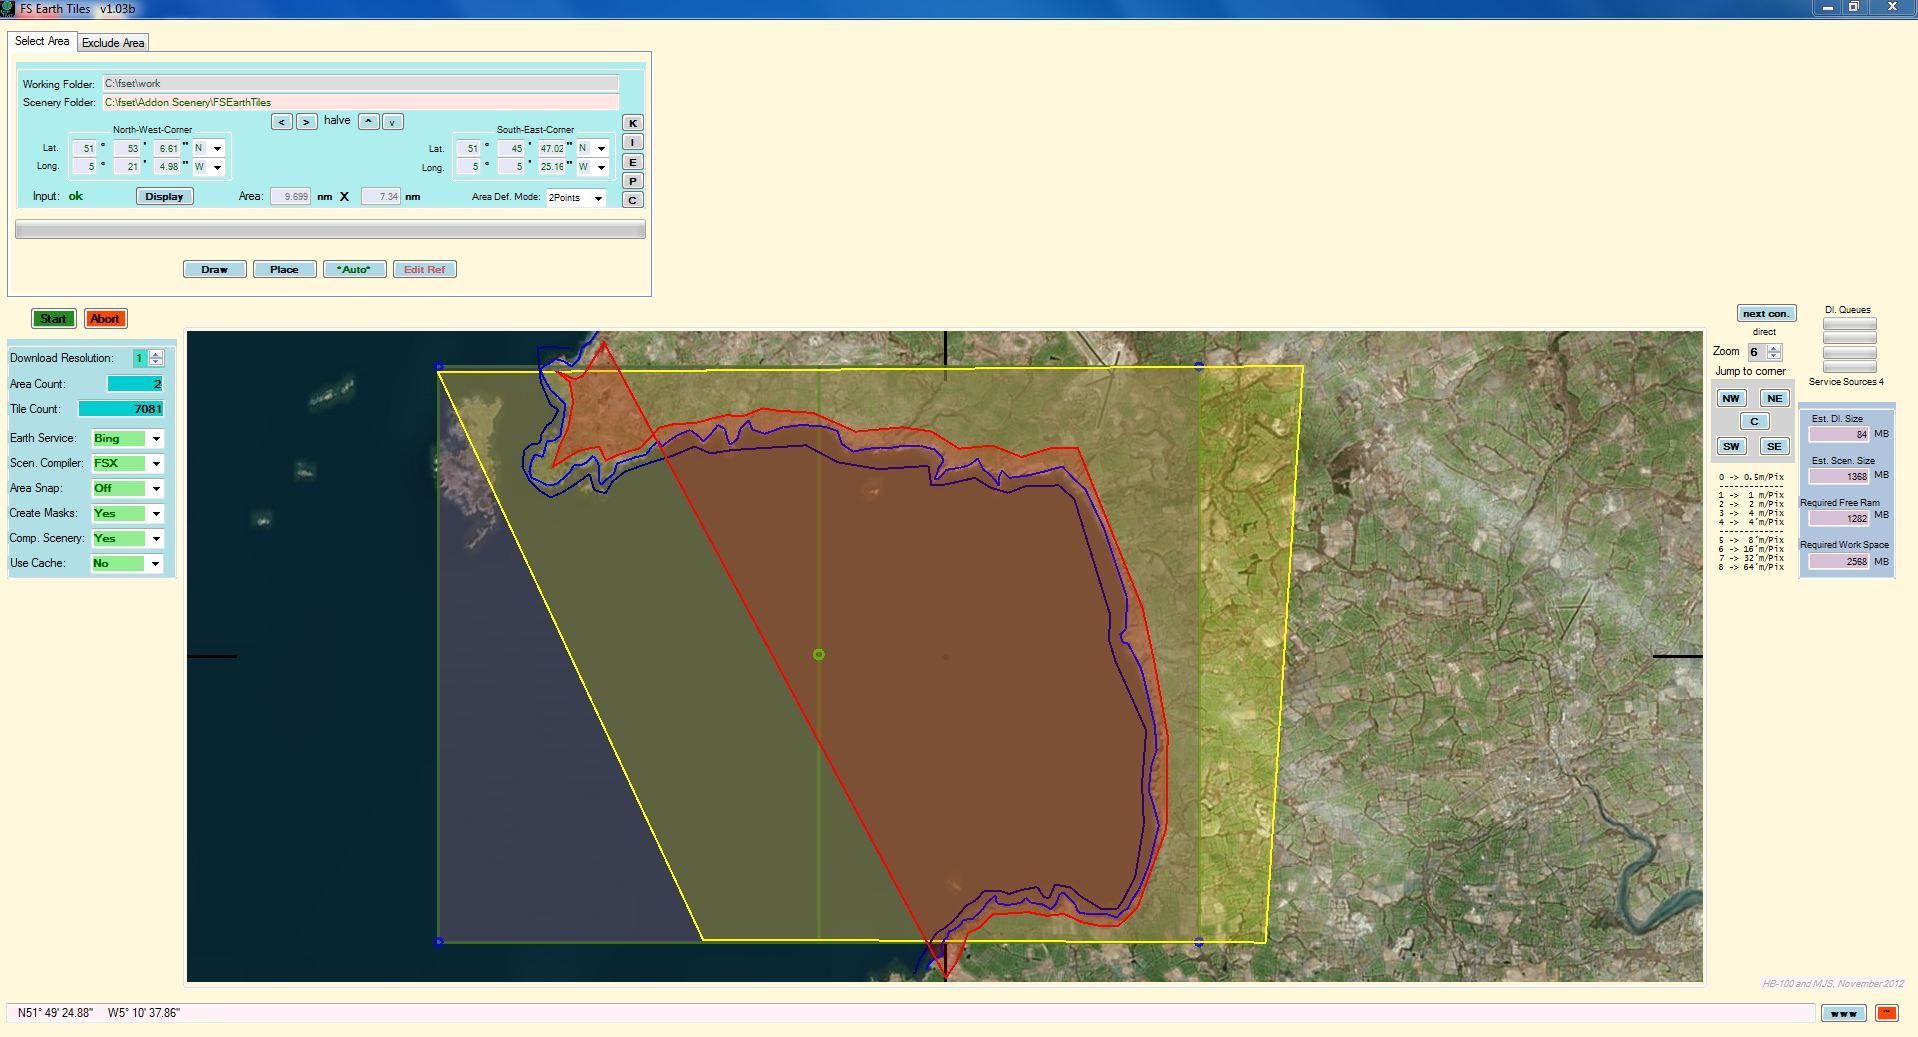
Task: Click the halve left arrow button
Action: tap(281, 122)
